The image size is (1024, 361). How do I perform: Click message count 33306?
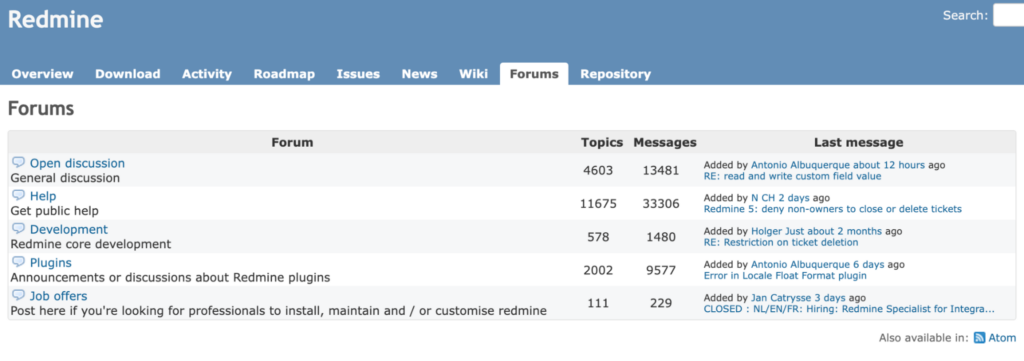point(661,204)
